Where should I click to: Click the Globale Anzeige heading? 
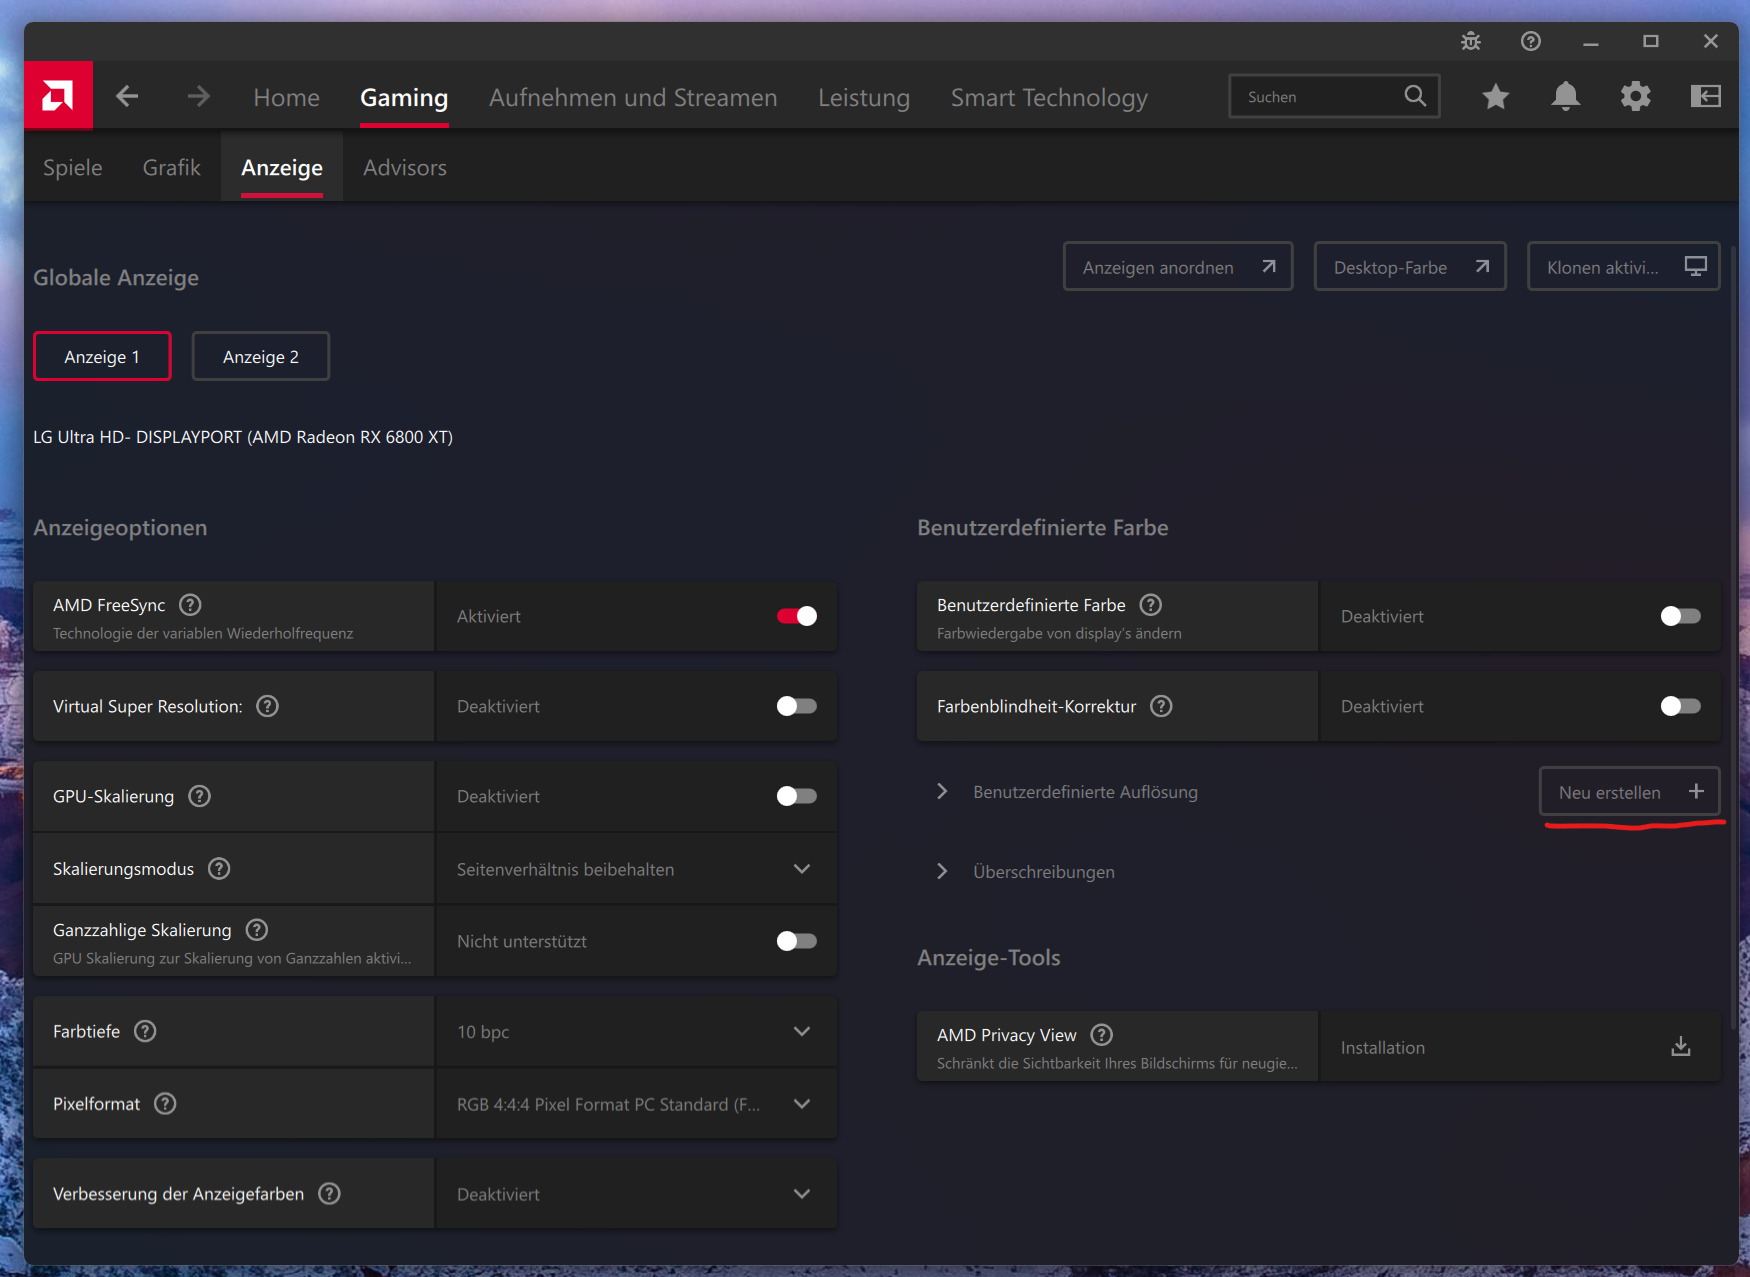116,277
